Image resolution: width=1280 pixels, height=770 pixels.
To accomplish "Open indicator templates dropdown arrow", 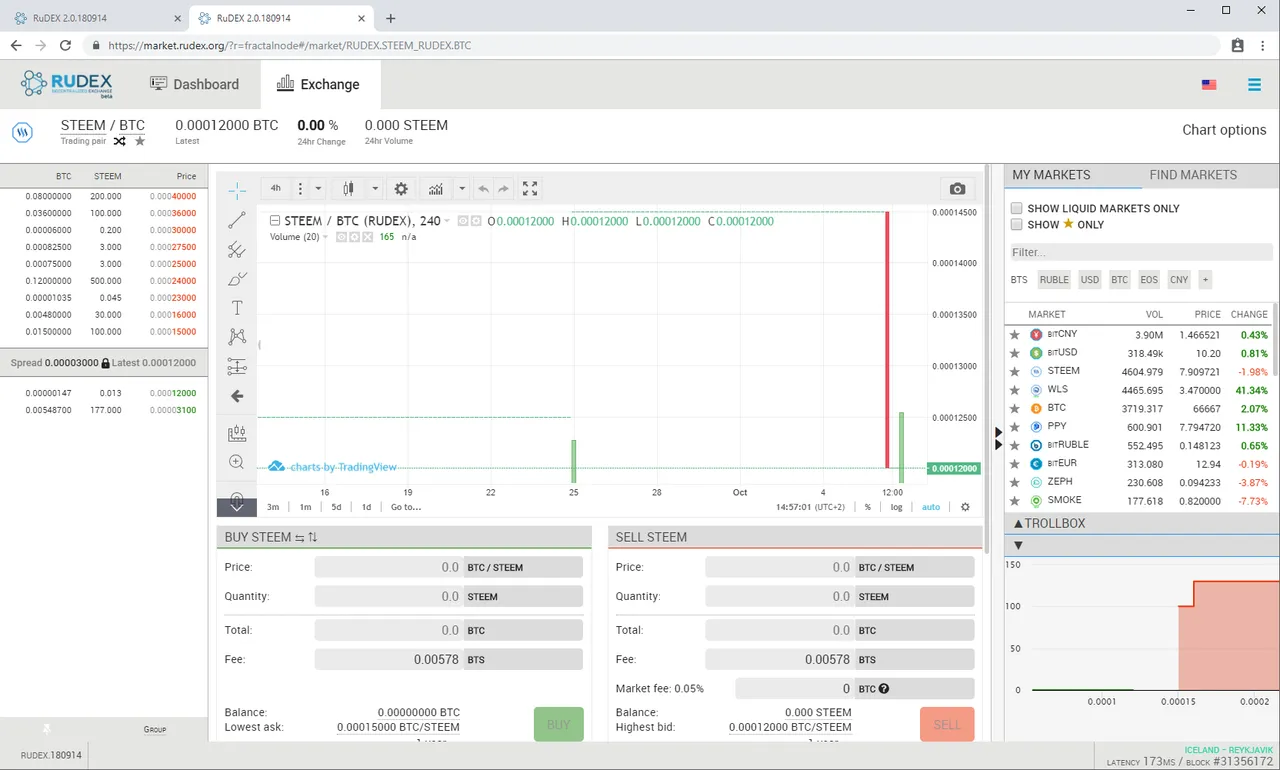I will pos(461,188).
